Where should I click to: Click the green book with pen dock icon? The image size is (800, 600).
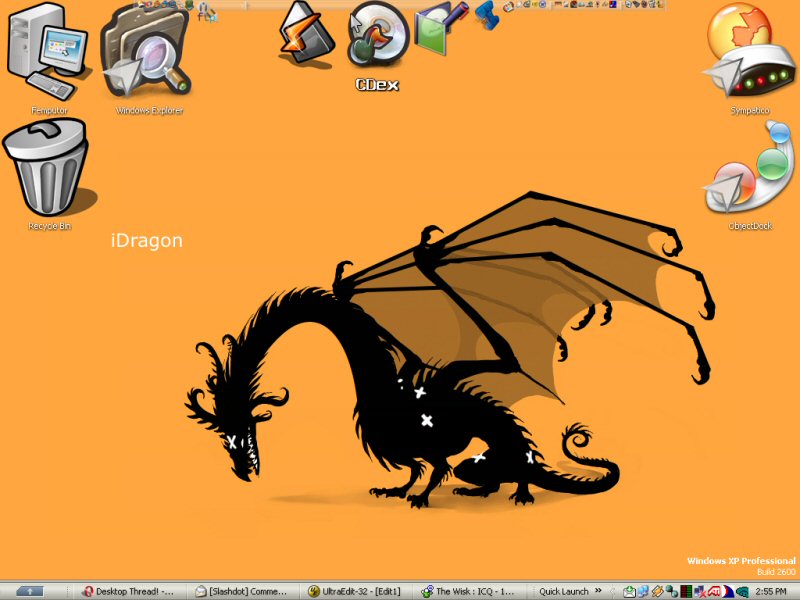(441, 28)
